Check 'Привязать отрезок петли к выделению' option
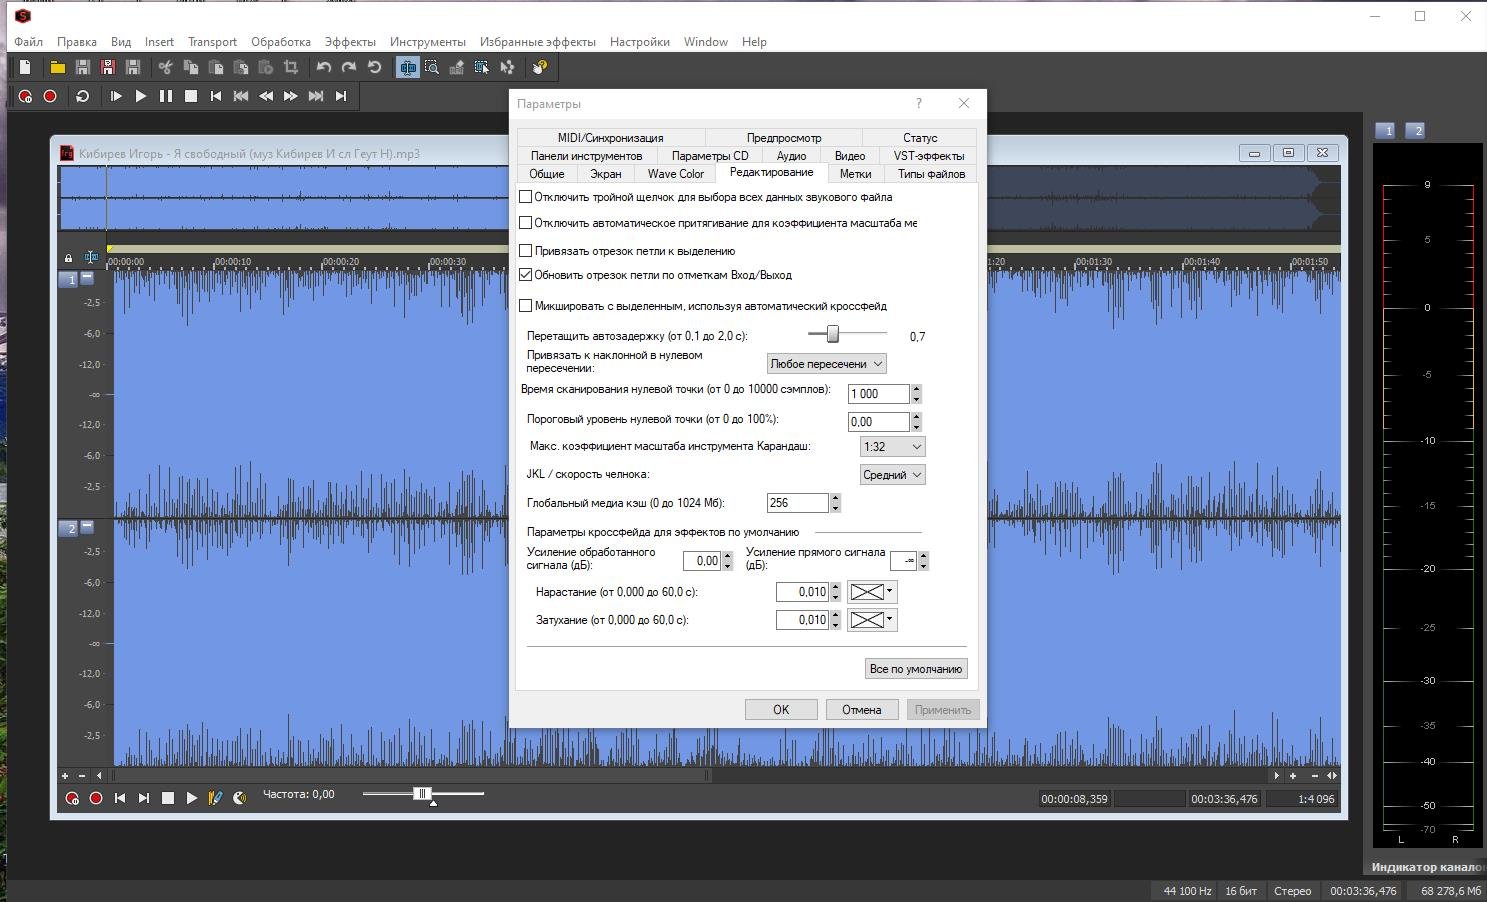This screenshot has width=1487, height=902. pos(526,251)
